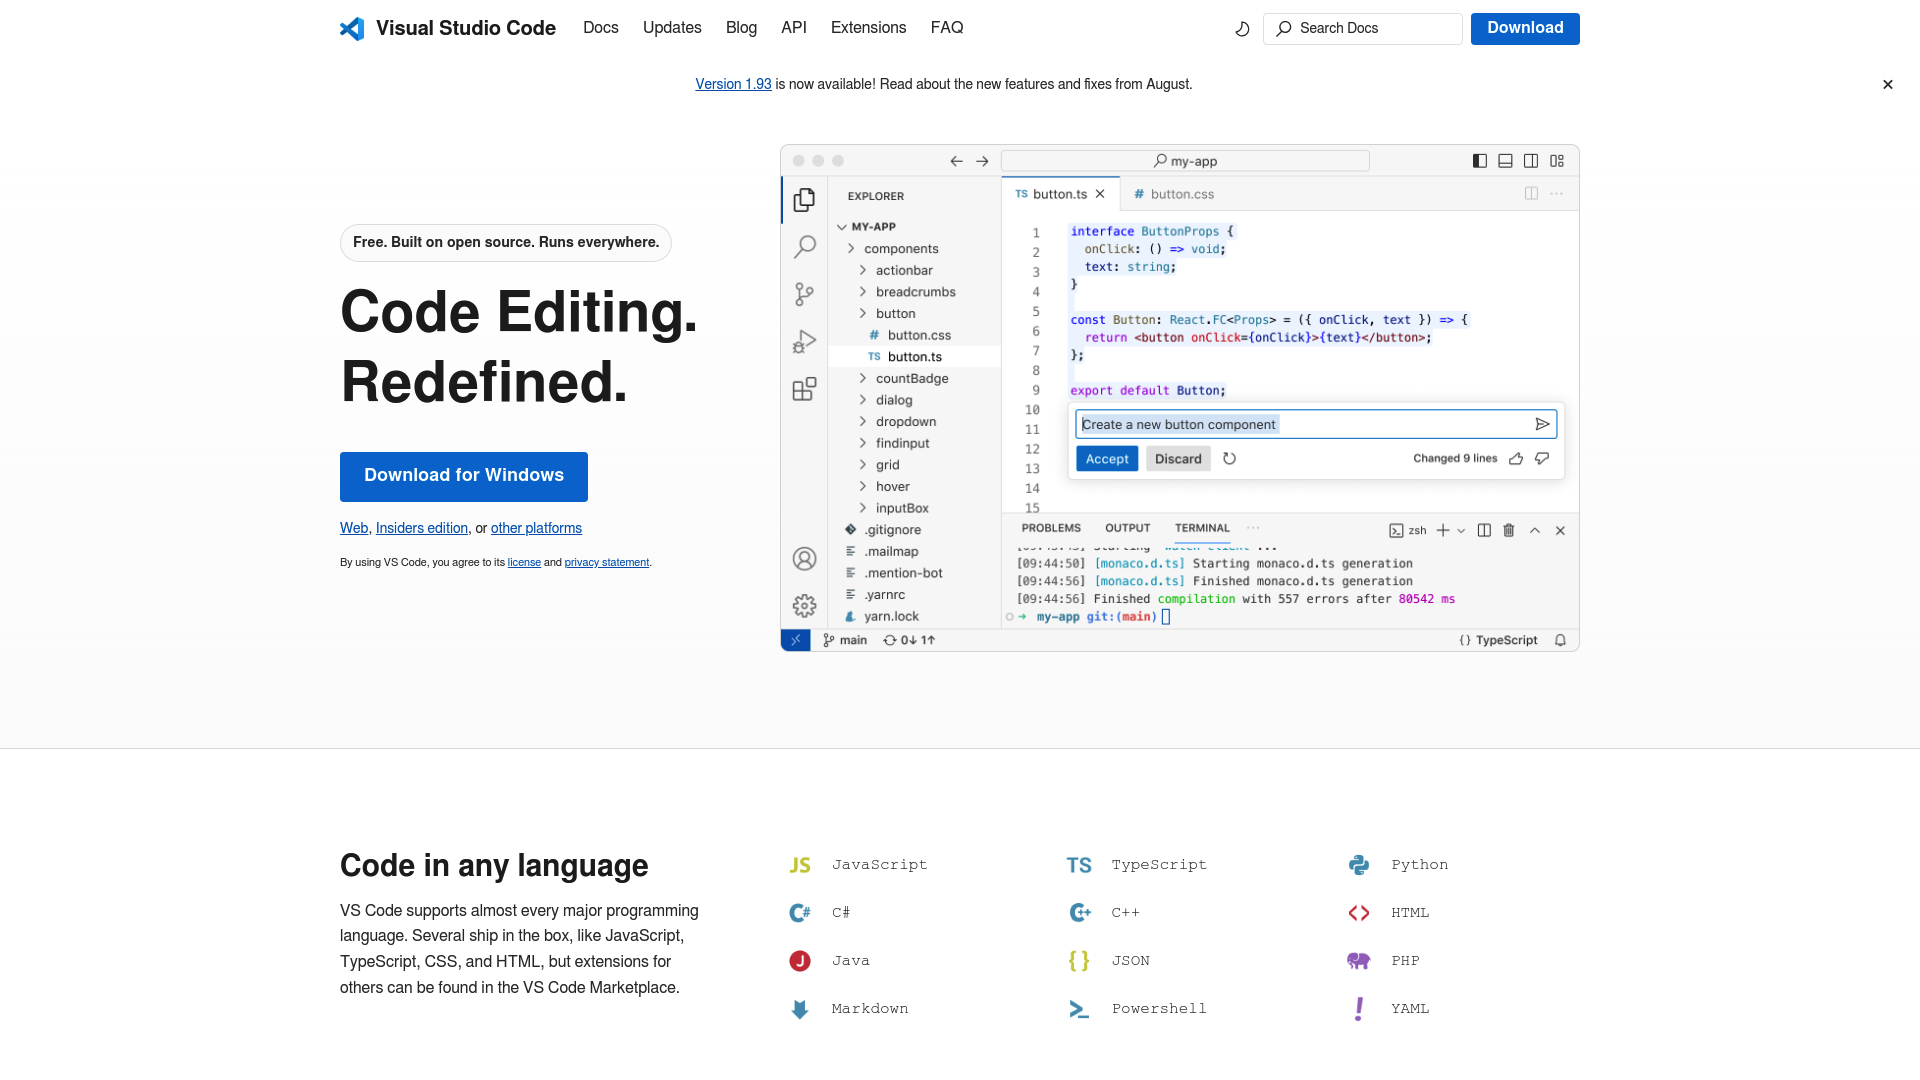Image resolution: width=1920 pixels, height=1080 pixels.
Task: Open the Docs menu item
Action: pos(601,28)
